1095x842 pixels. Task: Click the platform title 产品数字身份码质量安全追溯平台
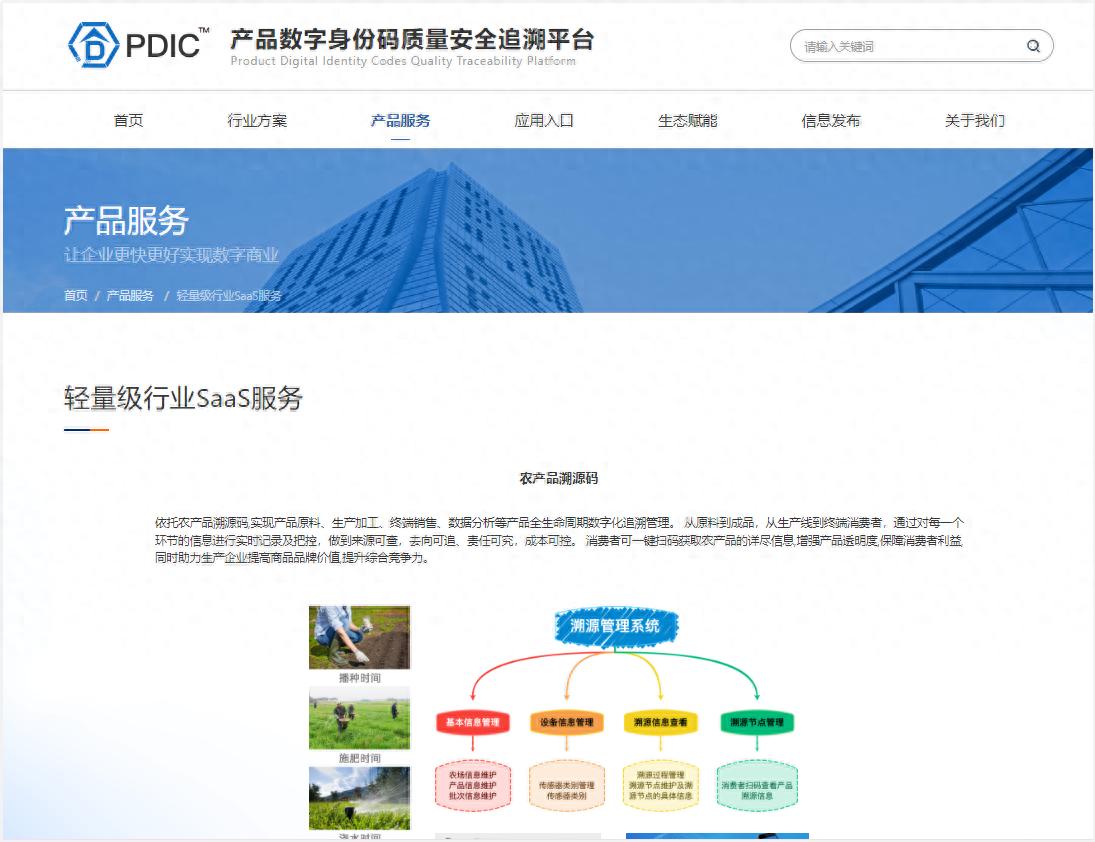coord(412,39)
